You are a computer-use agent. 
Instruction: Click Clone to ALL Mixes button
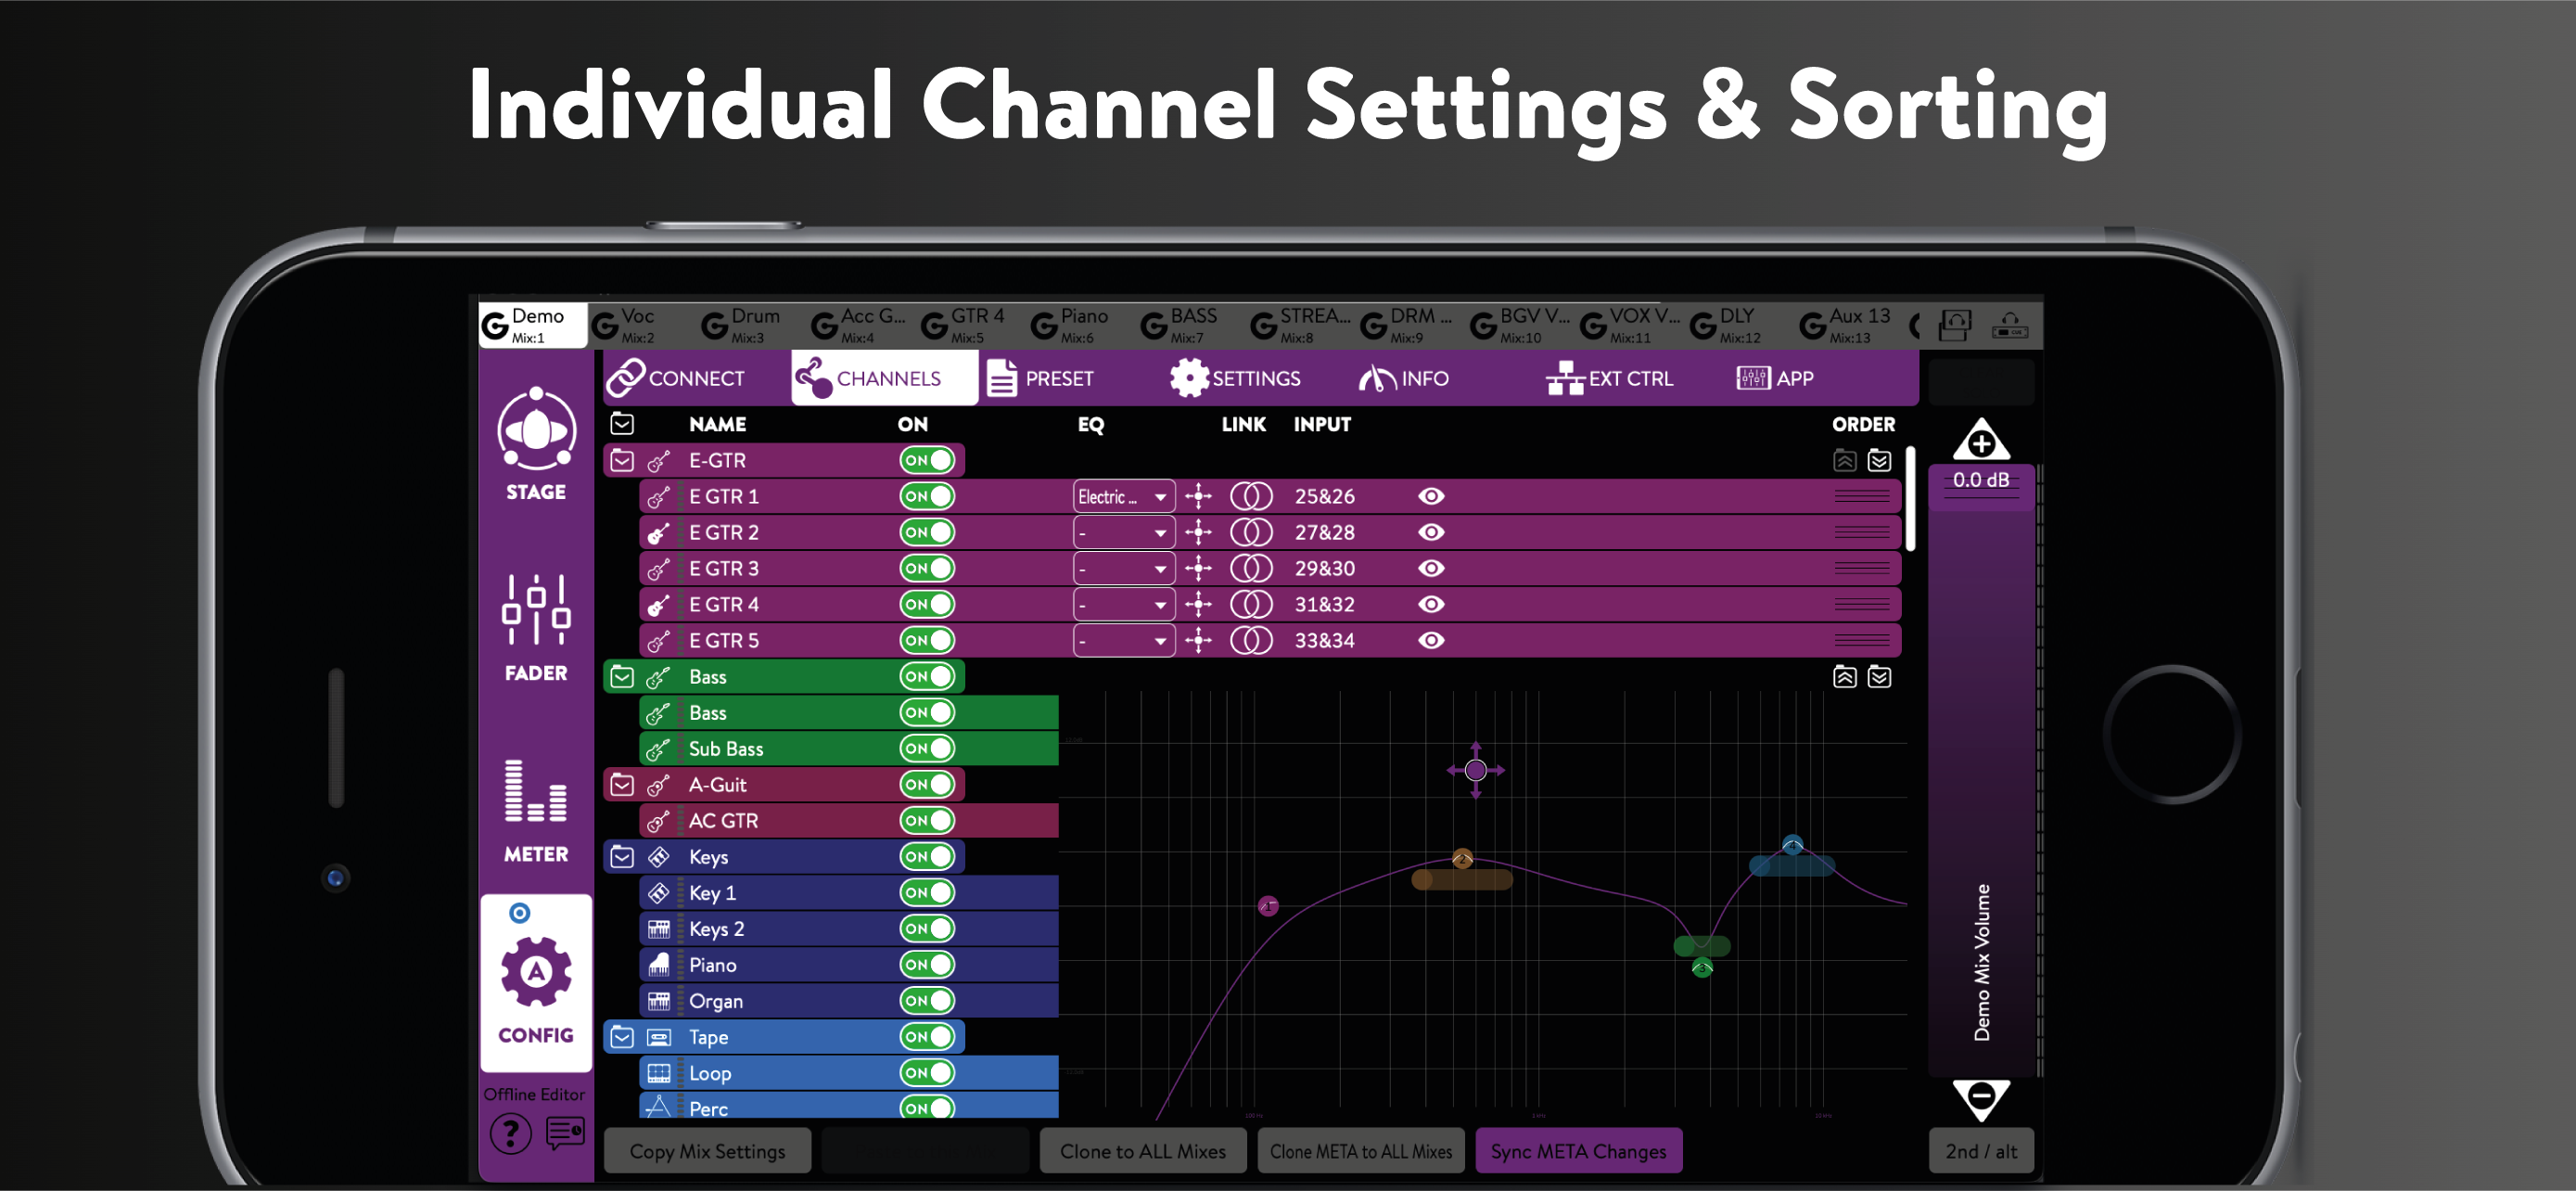click(x=1142, y=1151)
